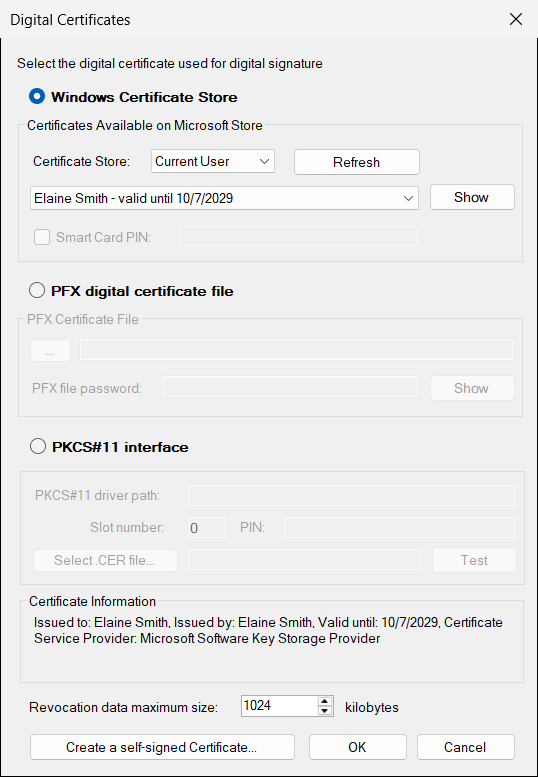This screenshot has height=777, width=538.
Task: Click the PFX file browse ellipsis button
Action: [51, 351]
